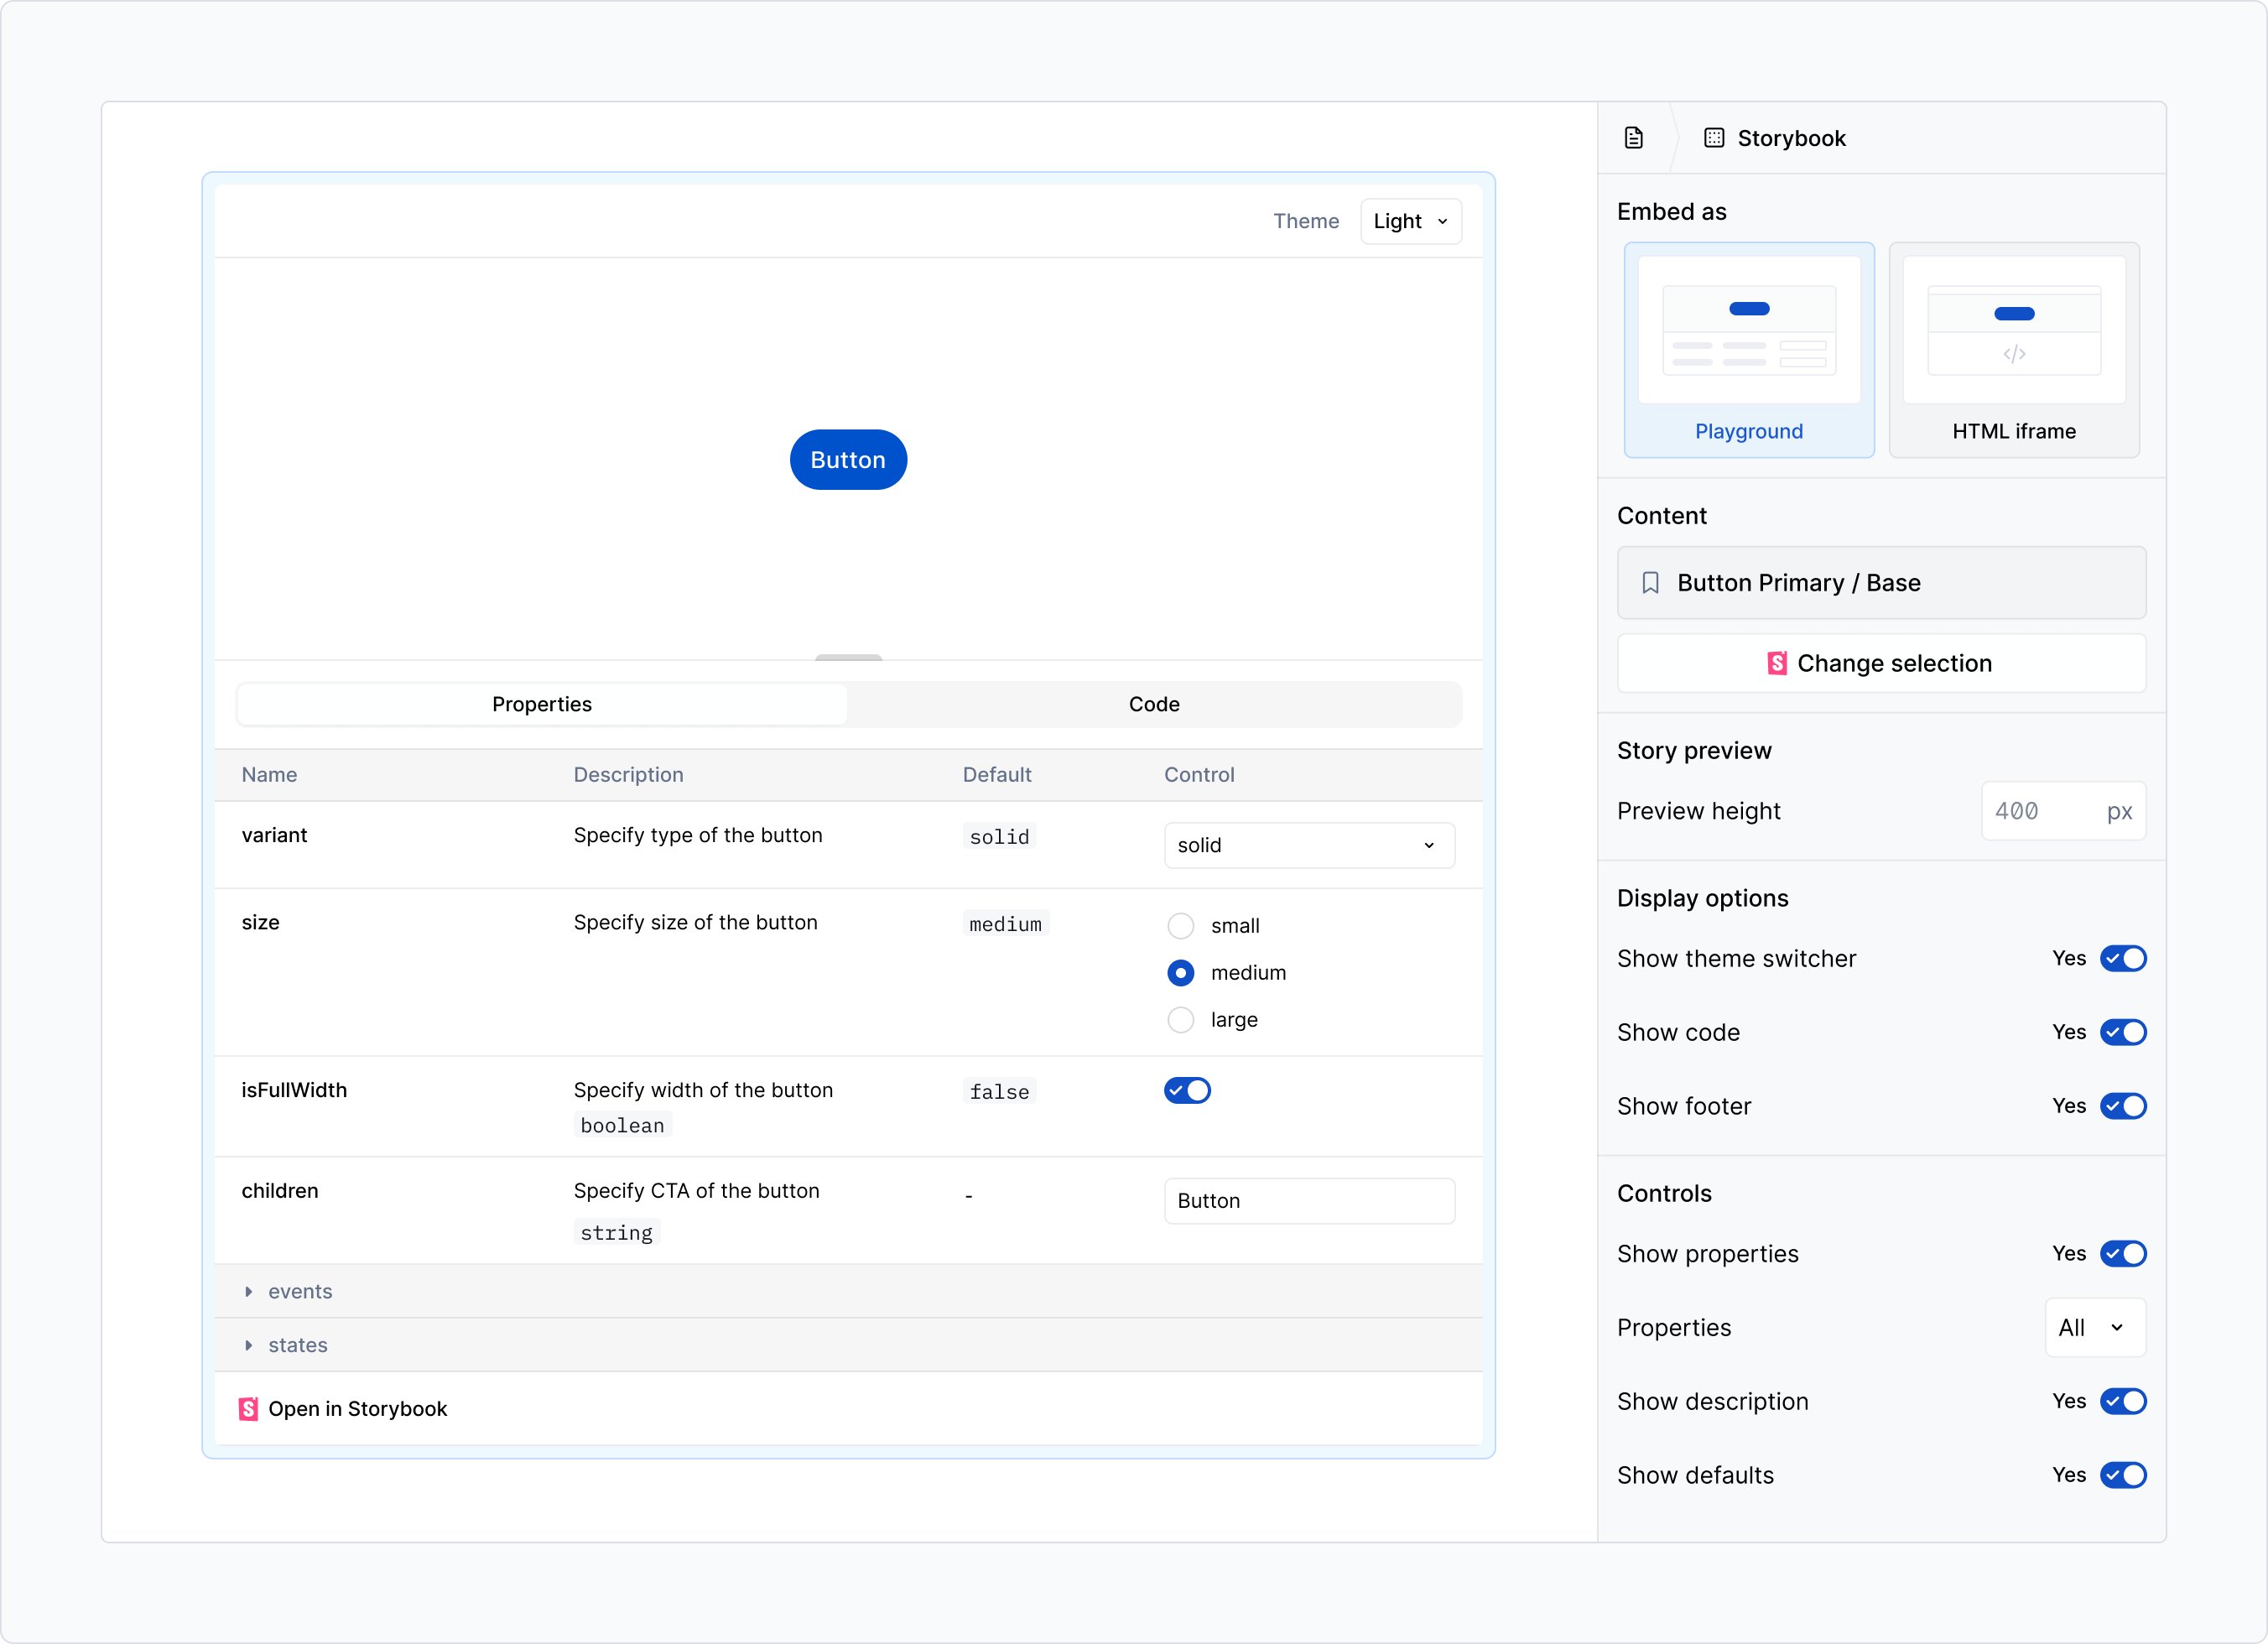Expand the events section
Screen dimensions: 2268x1644
click(848, 1291)
